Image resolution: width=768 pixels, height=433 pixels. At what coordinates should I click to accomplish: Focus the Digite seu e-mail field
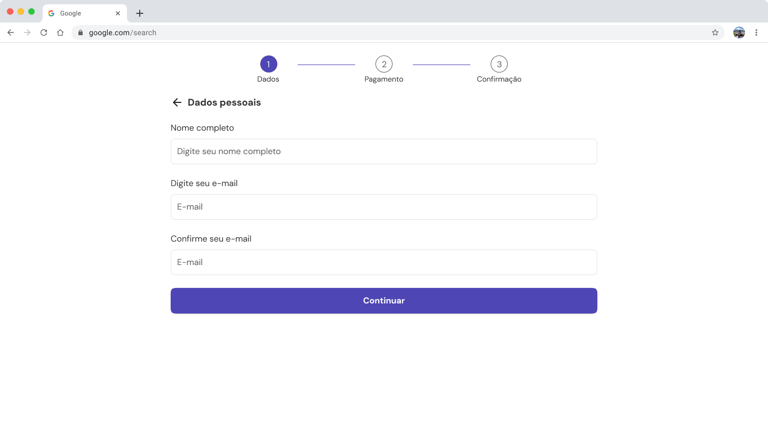tap(384, 207)
